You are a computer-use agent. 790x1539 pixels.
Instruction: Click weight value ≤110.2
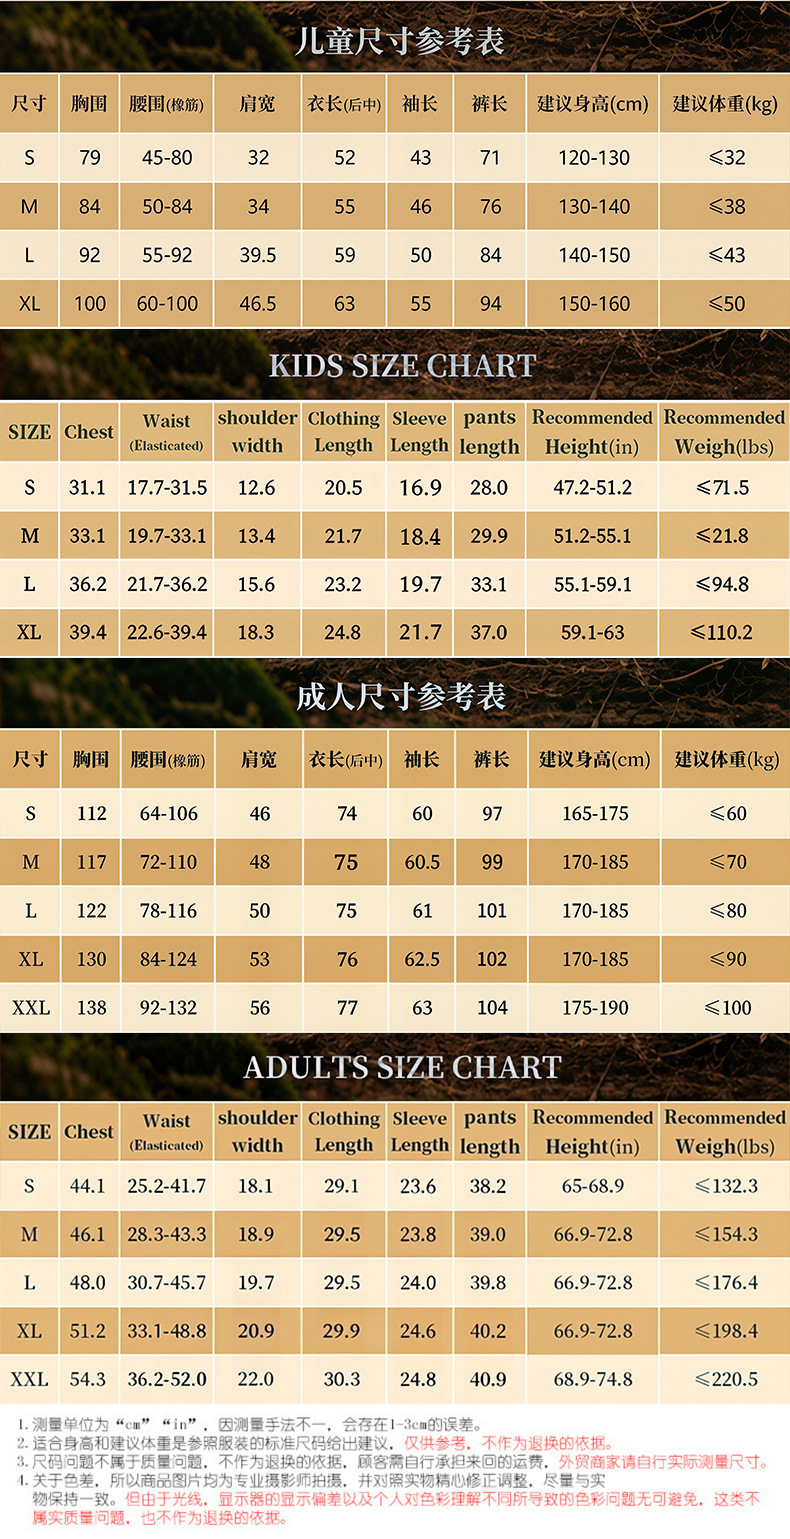pyautogui.click(x=722, y=632)
